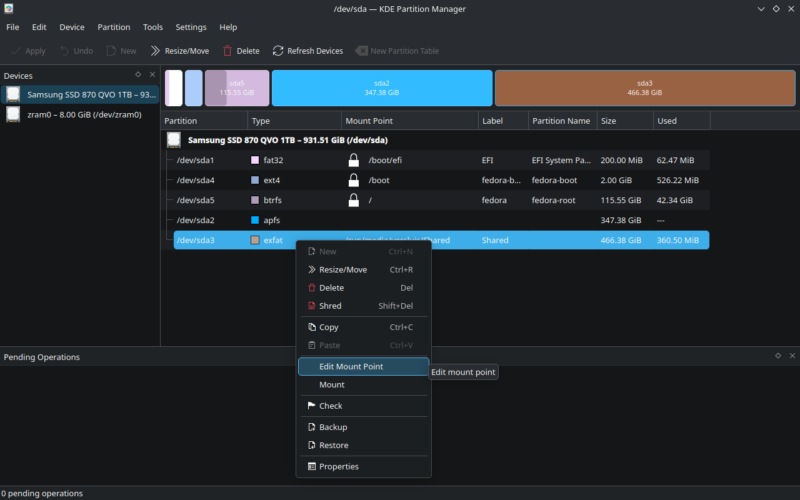Float the Pending Operations panel
The image size is (800, 500).
778,356
